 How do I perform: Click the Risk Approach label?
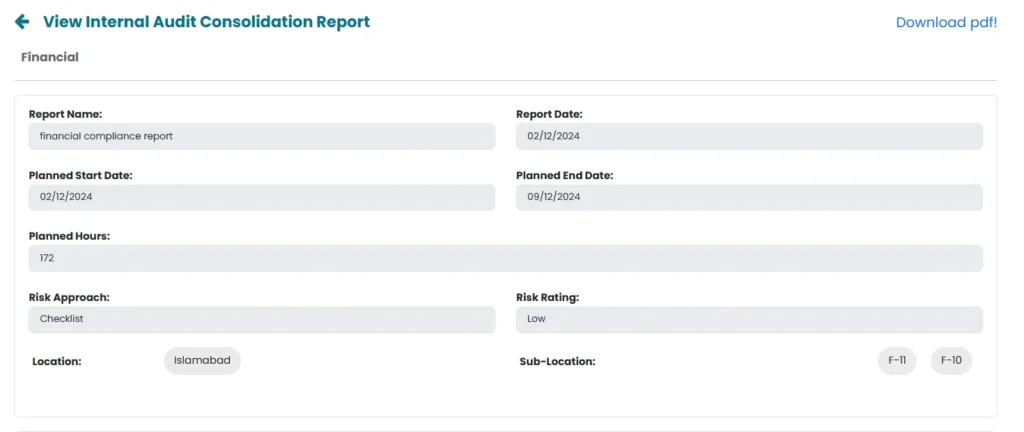click(69, 297)
